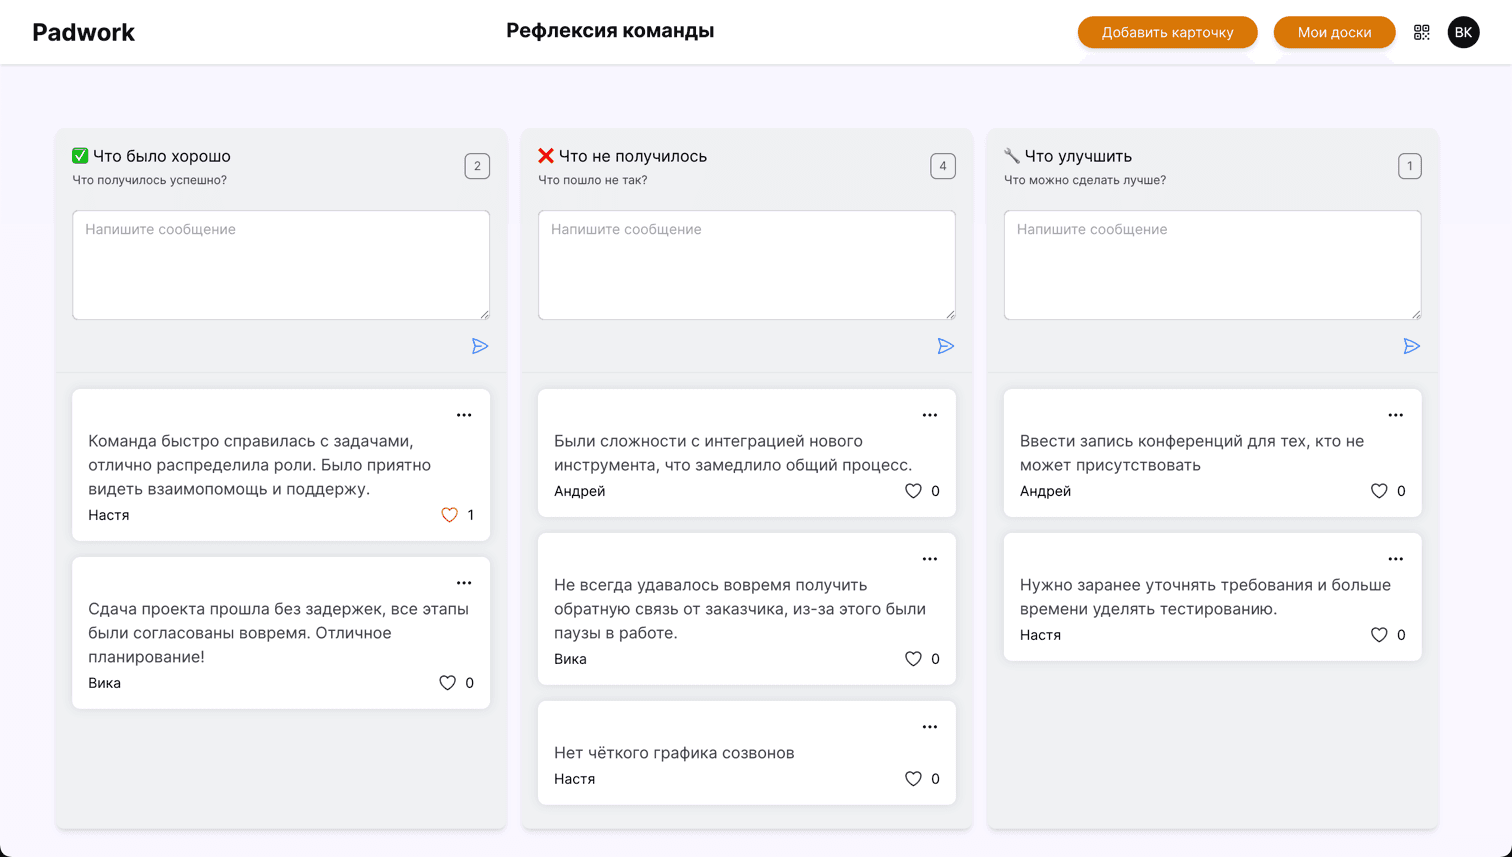The image size is (1512, 857).
Task: Open three-dot menu on 'Нет чёткого графика' card
Action: [x=930, y=727]
